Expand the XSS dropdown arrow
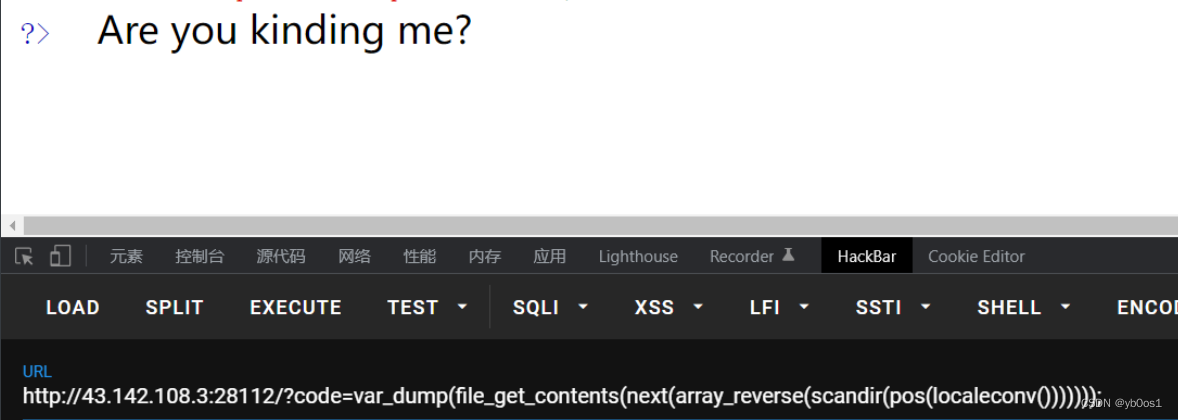This screenshot has height=420, width=1178. tap(698, 307)
